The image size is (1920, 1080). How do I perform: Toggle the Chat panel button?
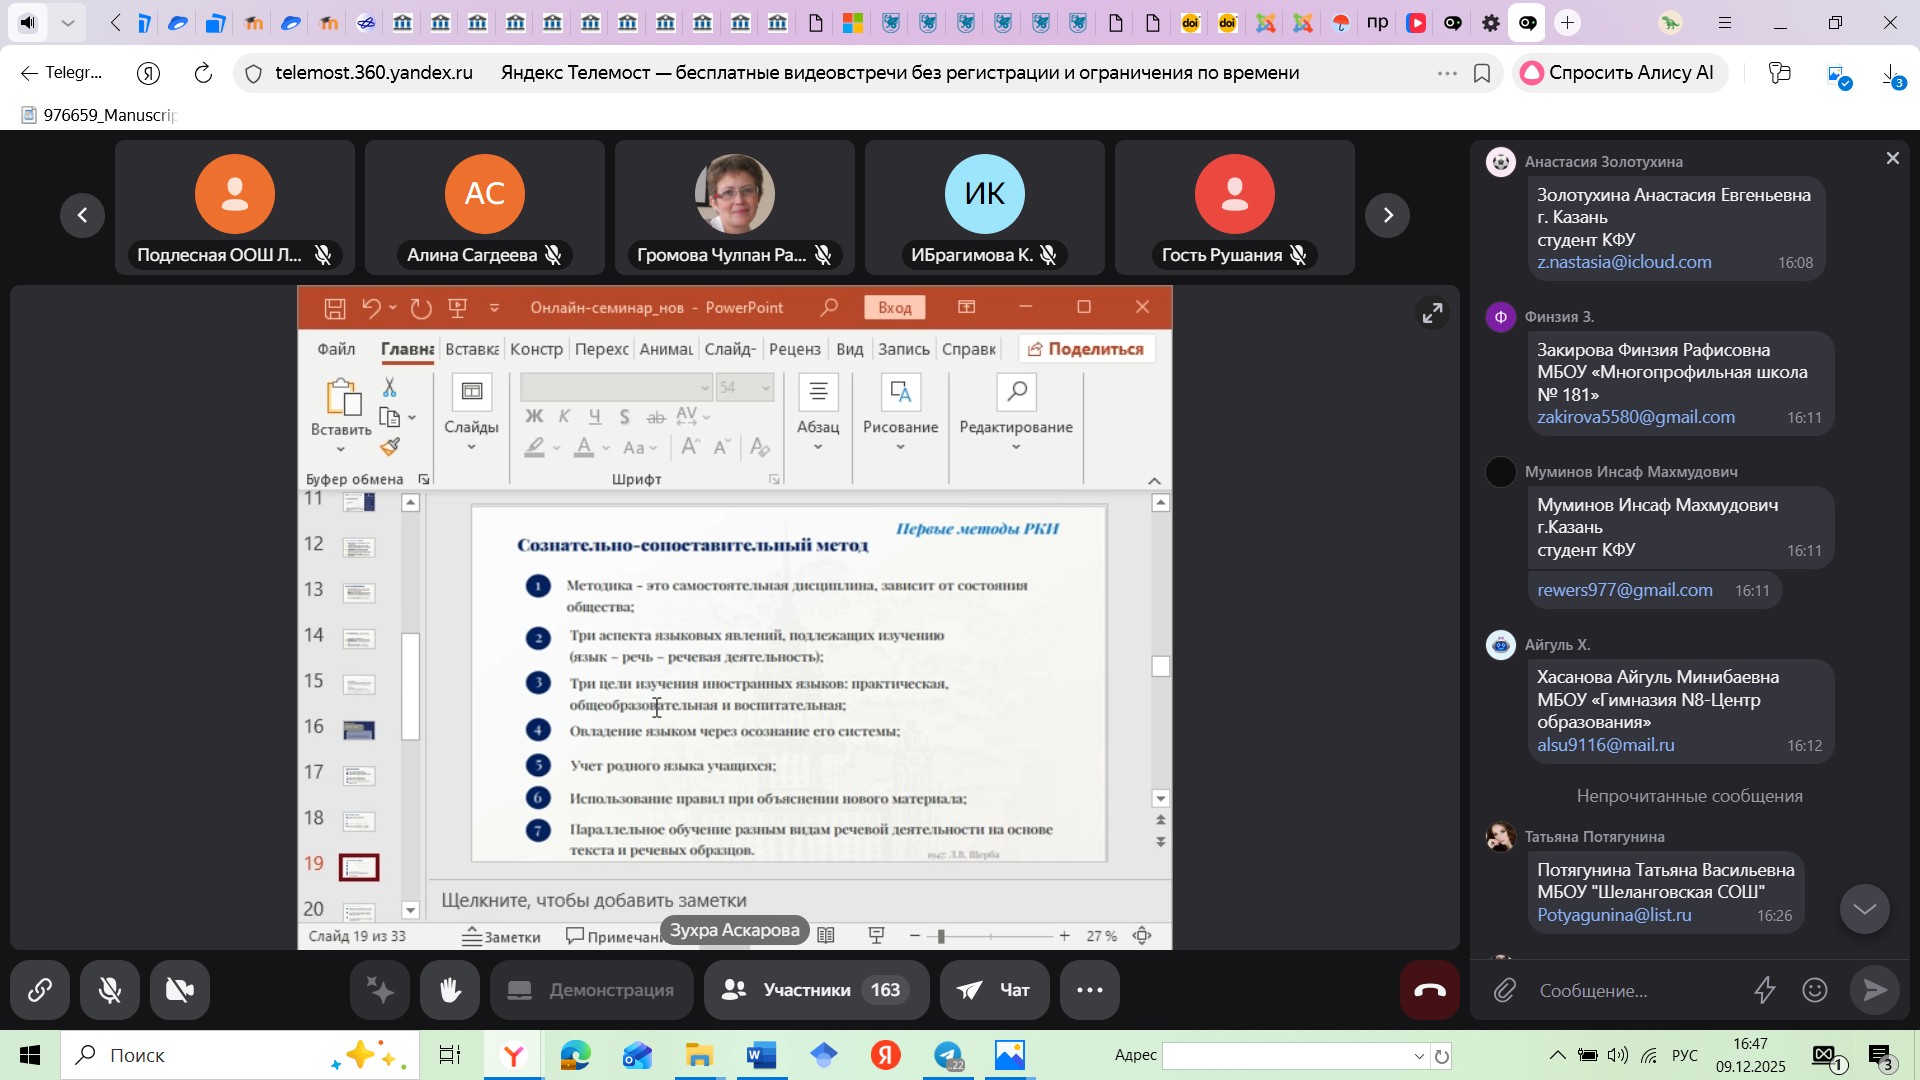(994, 991)
